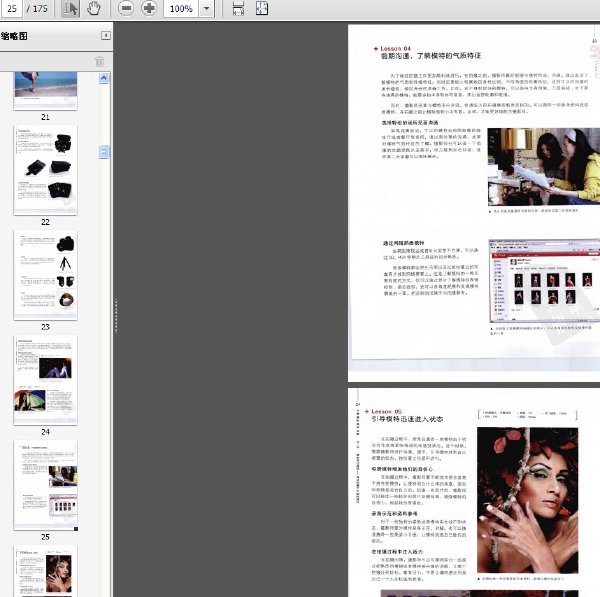Click the Lesson 05 heading text
This screenshot has height=597, width=600.
(386, 411)
